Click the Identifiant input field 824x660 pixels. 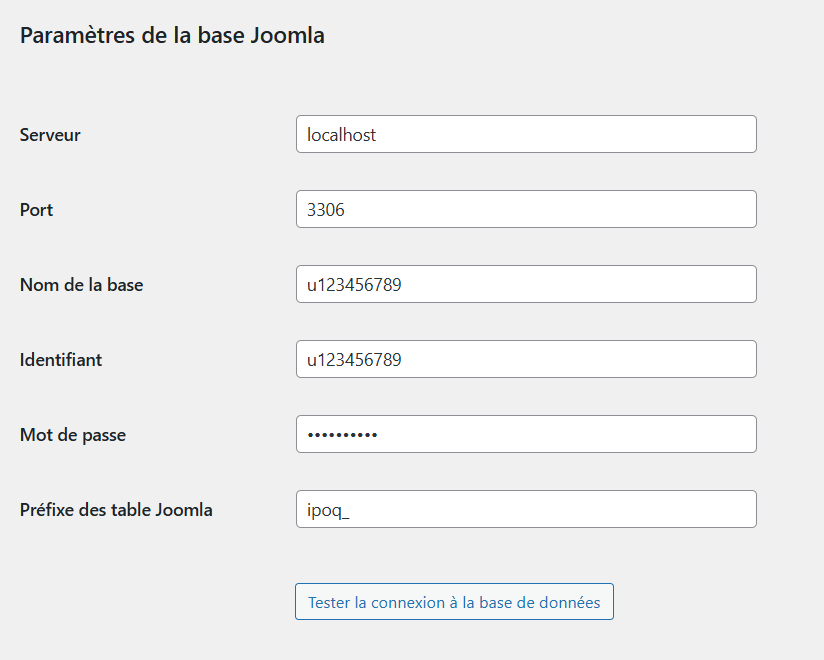point(525,359)
